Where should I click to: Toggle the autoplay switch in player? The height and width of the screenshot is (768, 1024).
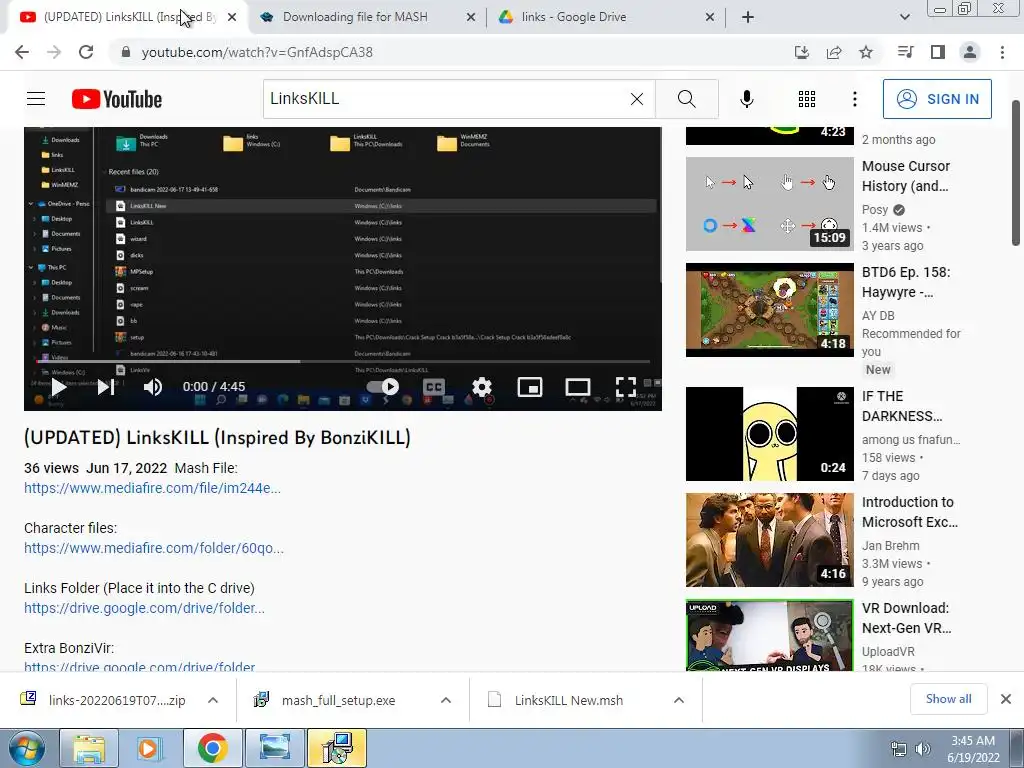[383, 387]
